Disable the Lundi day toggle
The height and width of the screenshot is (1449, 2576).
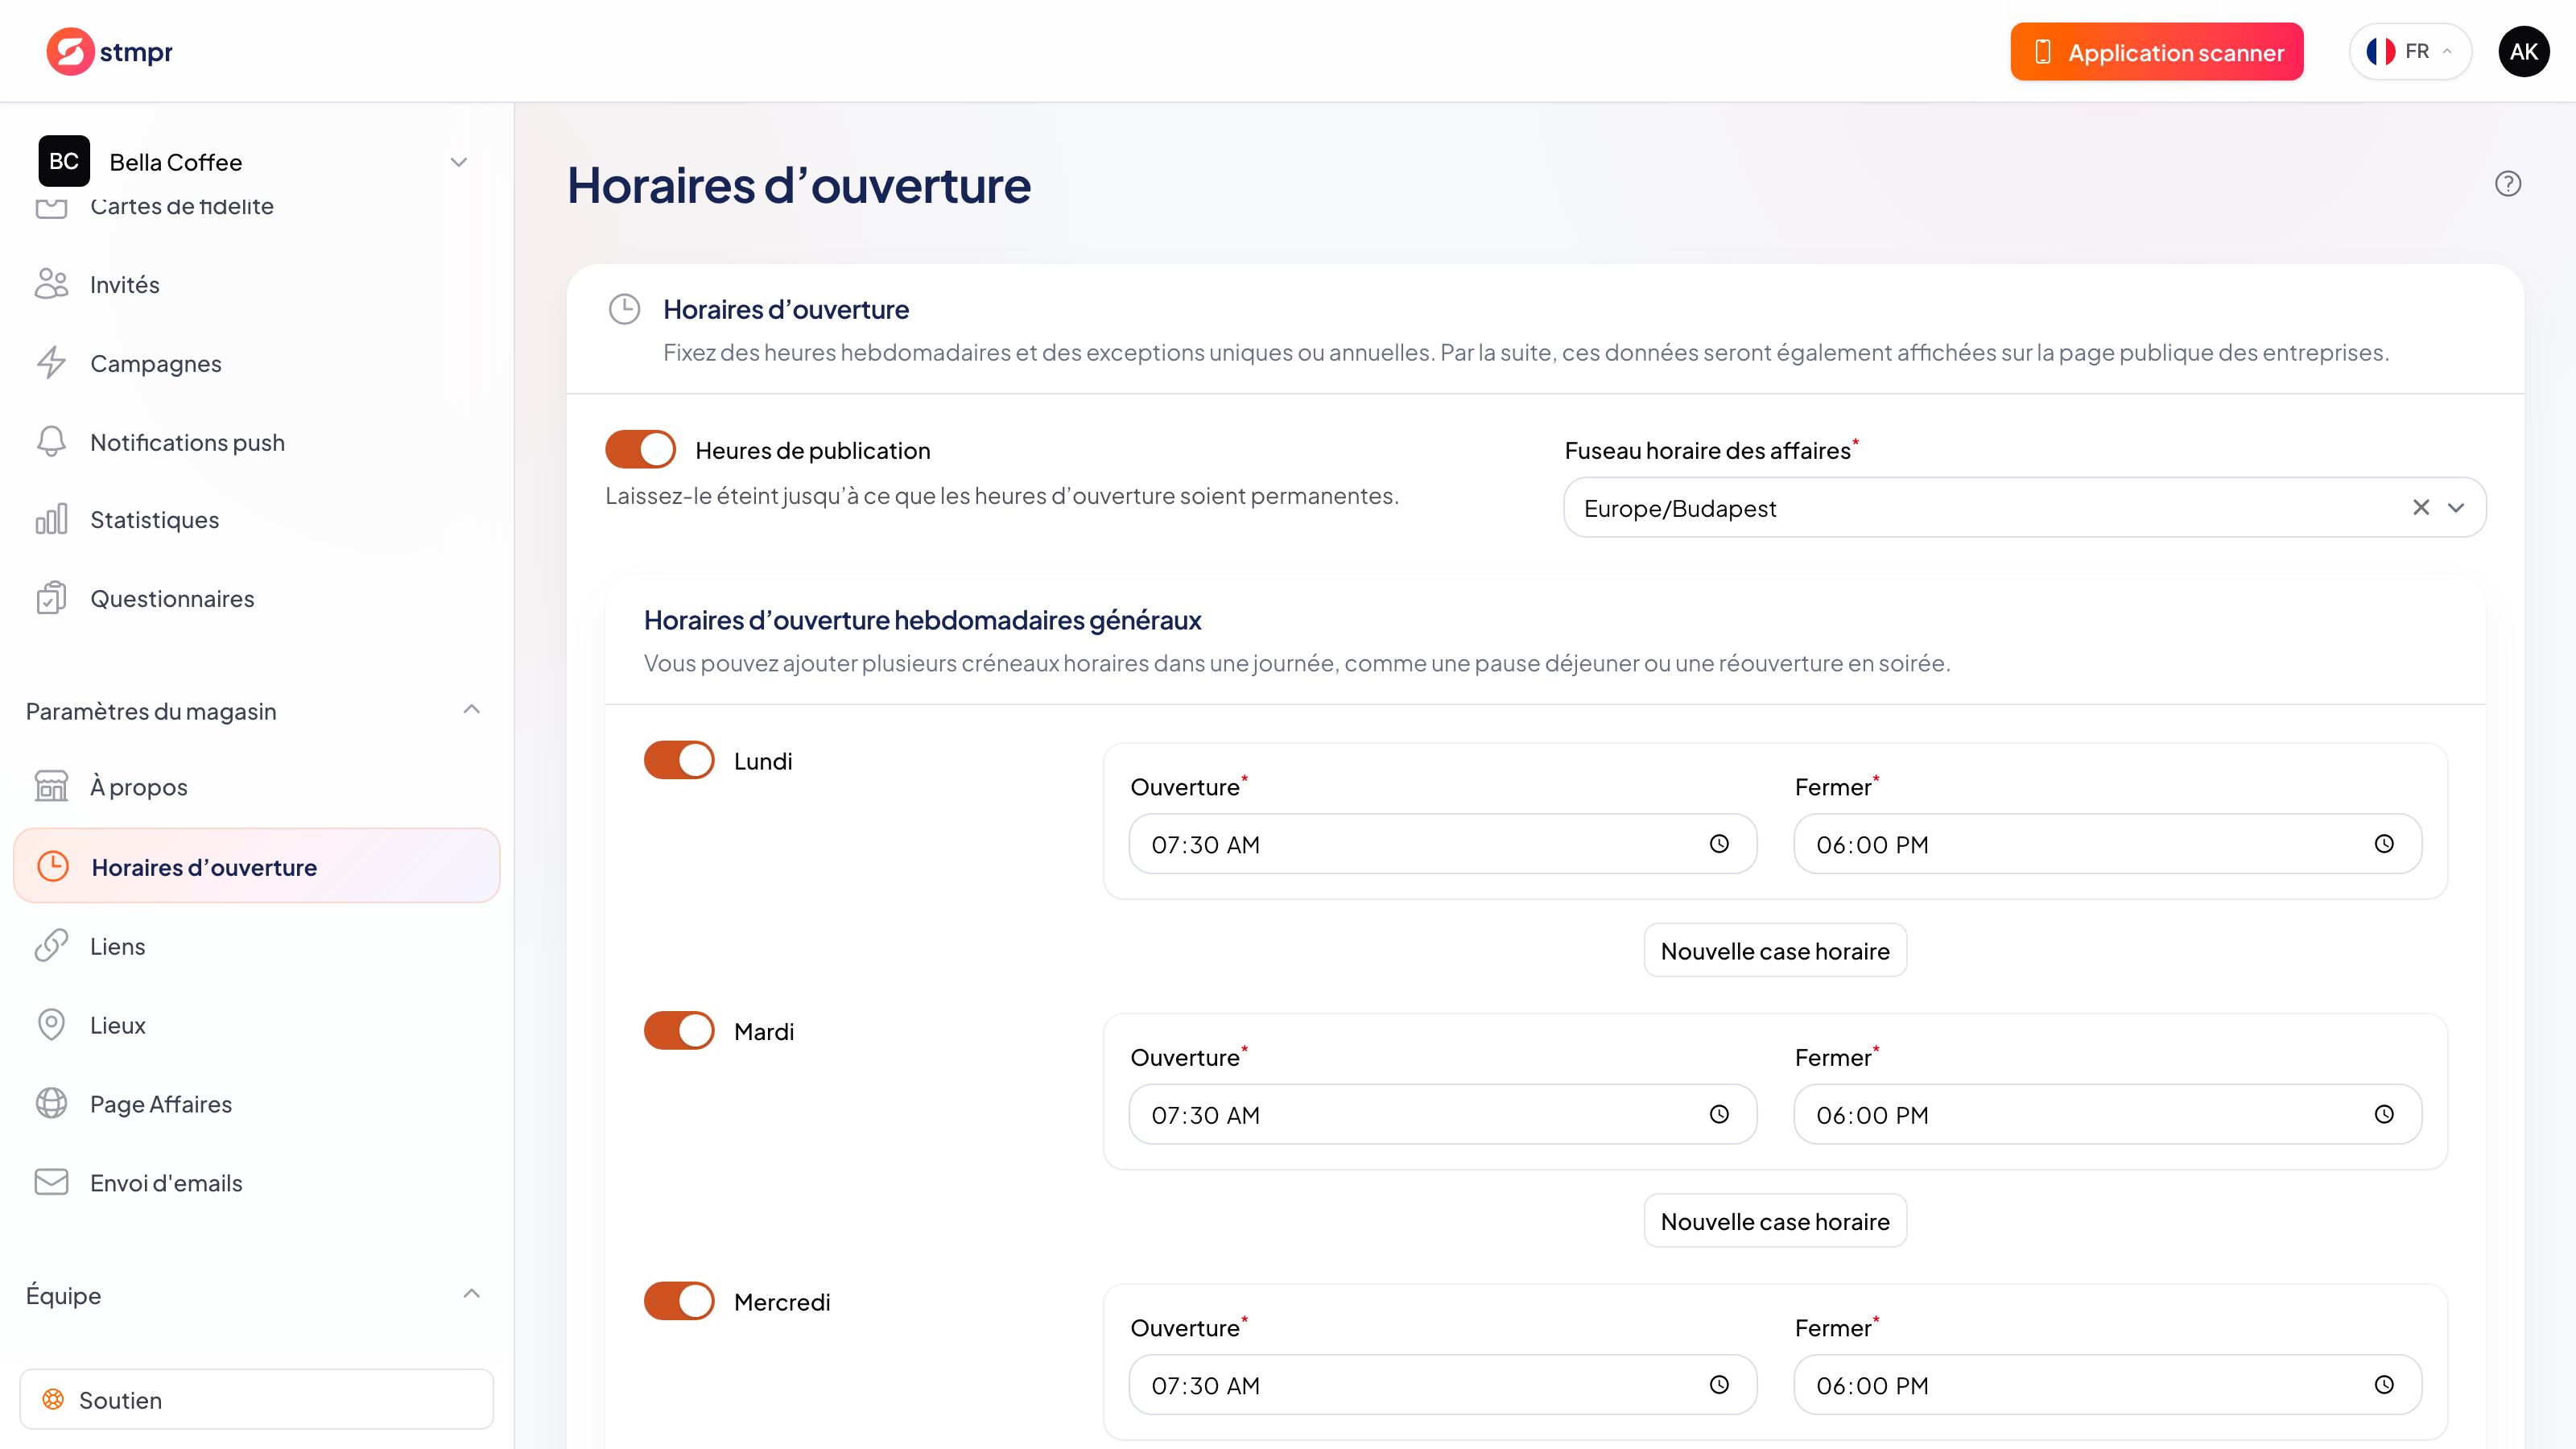[x=679, y=760]
